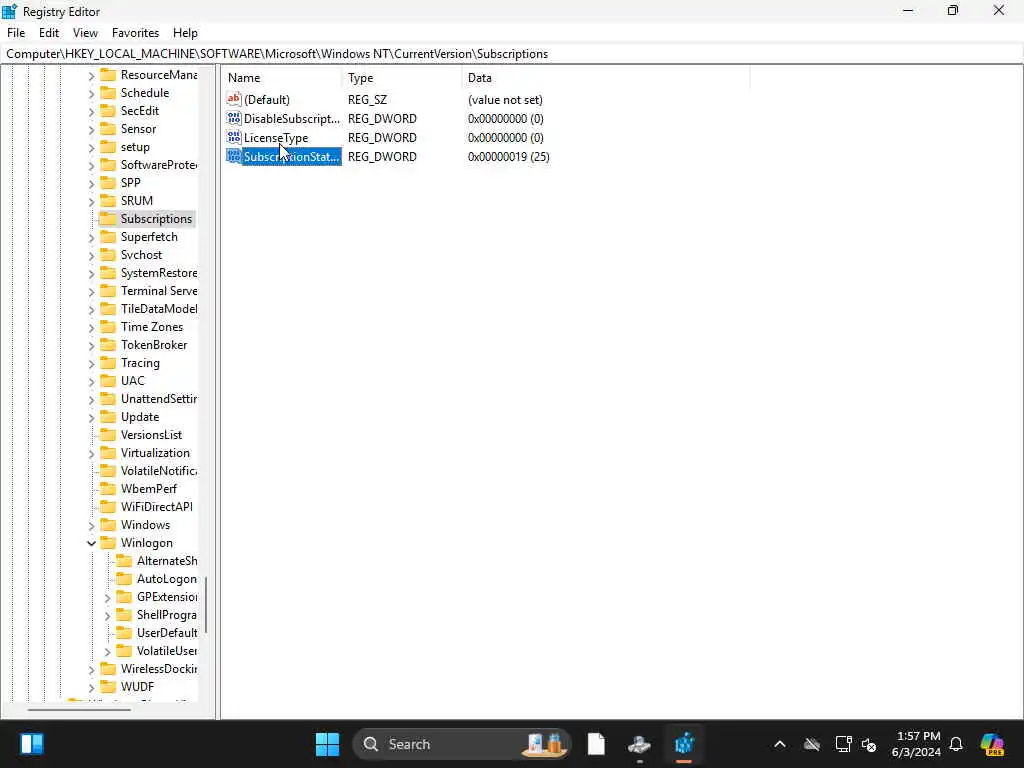Expand the setup key
This screenshot has width=1024, height=768.
click(91, 148)
